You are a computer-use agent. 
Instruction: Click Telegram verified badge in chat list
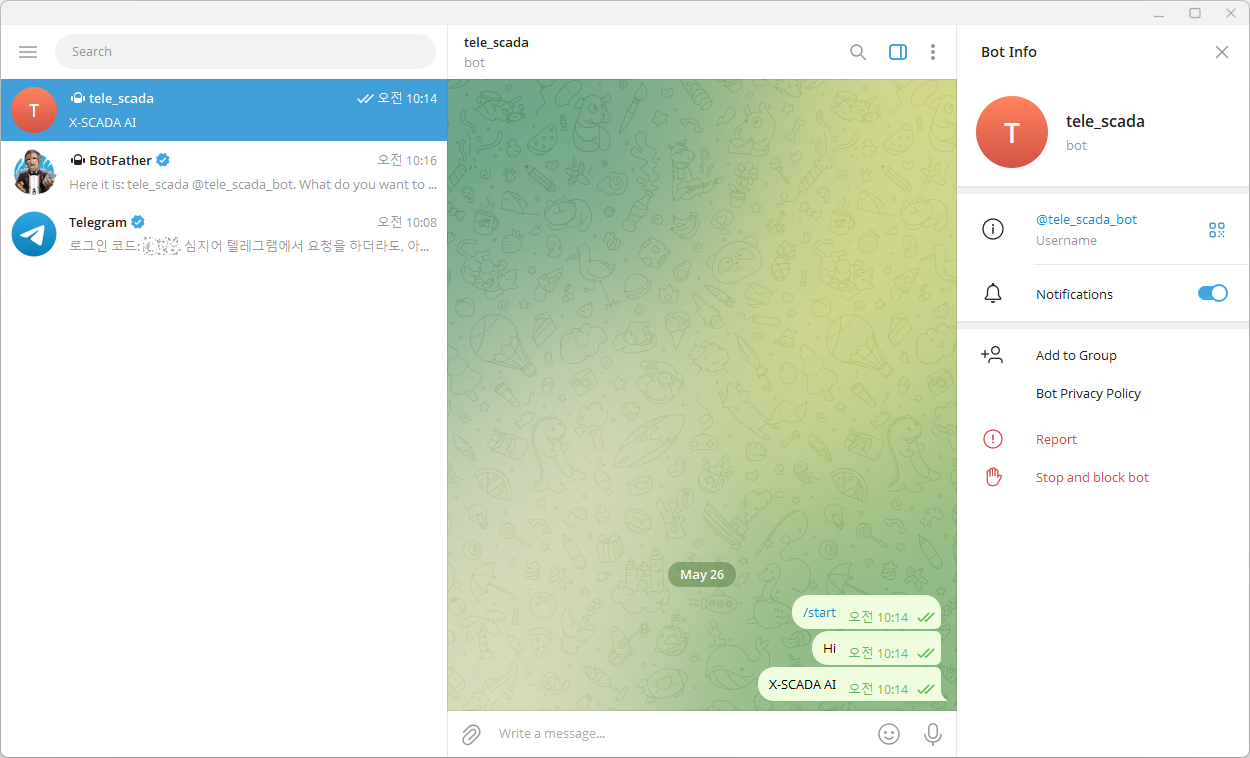pos(138,222)
